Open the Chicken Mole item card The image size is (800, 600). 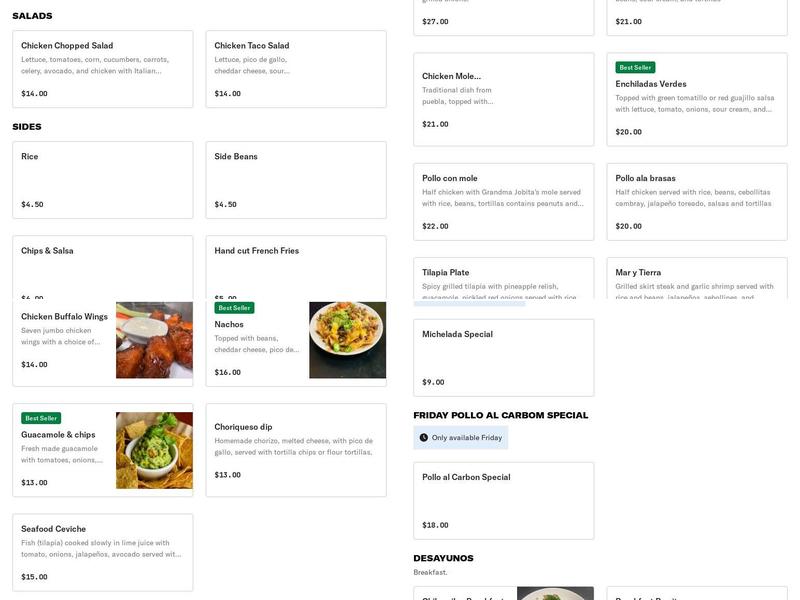503,99
